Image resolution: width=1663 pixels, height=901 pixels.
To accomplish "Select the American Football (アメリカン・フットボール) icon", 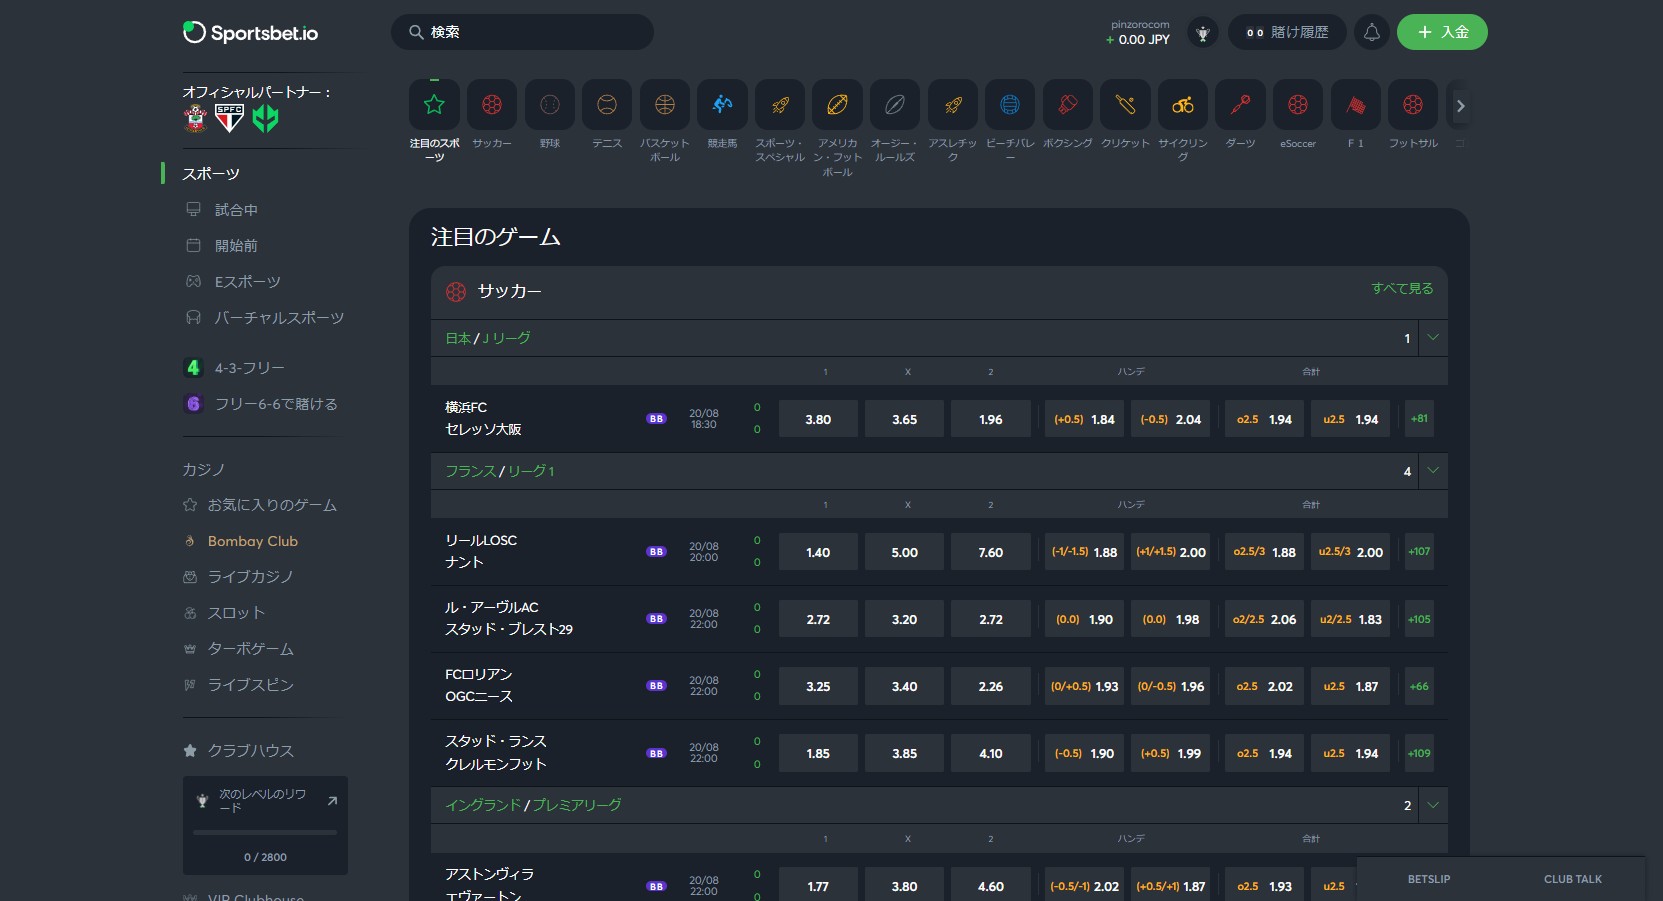I will pos(838,105).
